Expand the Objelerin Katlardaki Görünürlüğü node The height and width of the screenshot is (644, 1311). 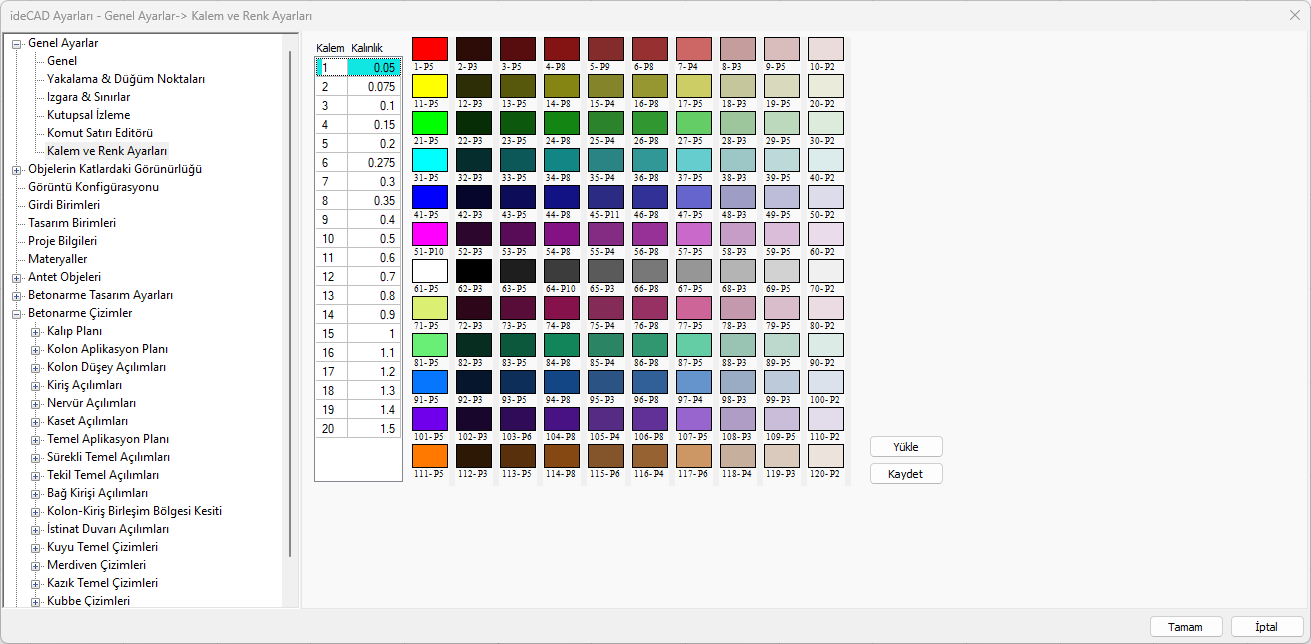17,169
